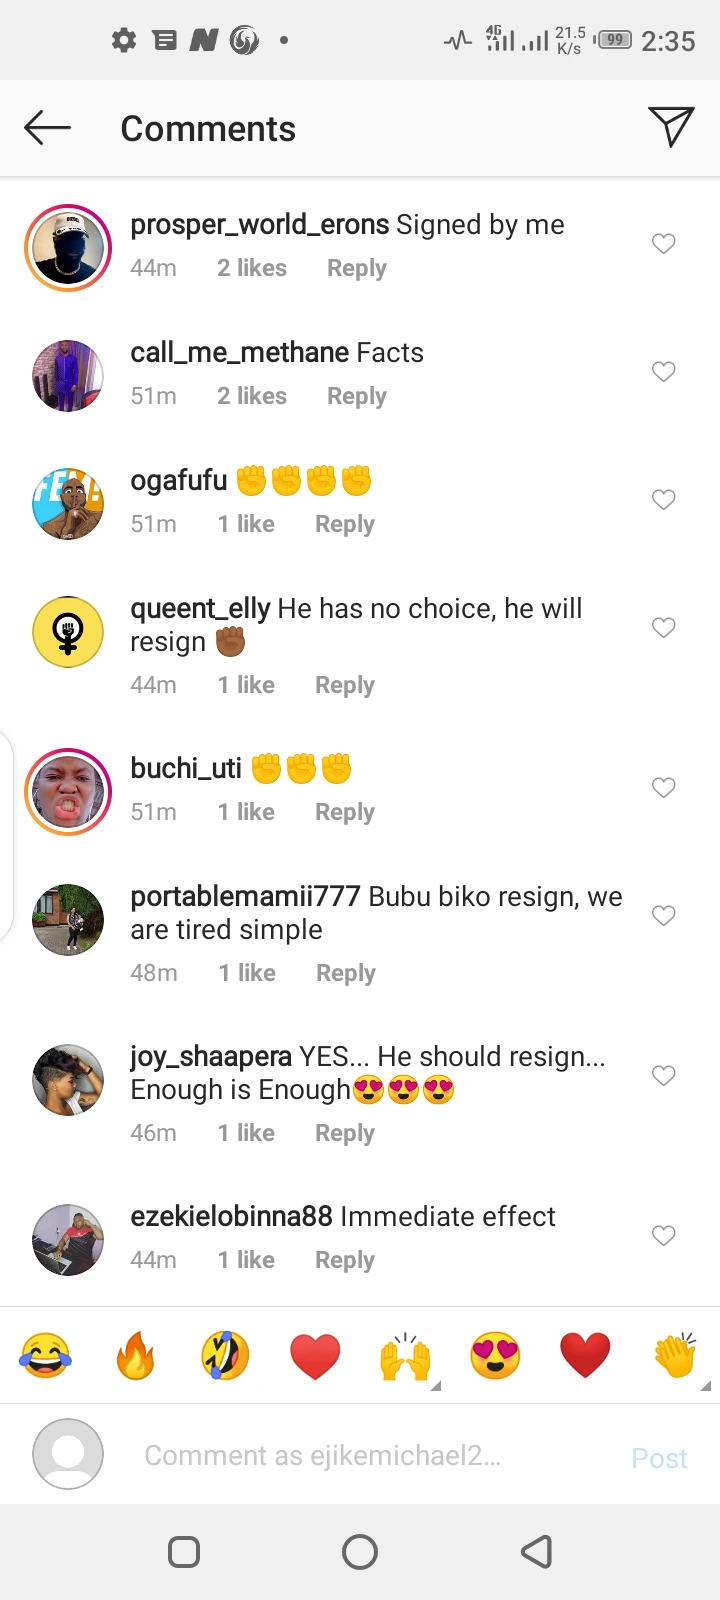Insert the fire emoji quick reaction
The image size is (720, 1600).
point(135,1356)
